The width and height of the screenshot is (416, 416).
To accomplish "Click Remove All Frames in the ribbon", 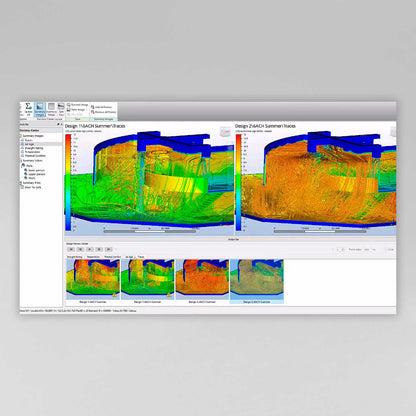I will 103,112.
